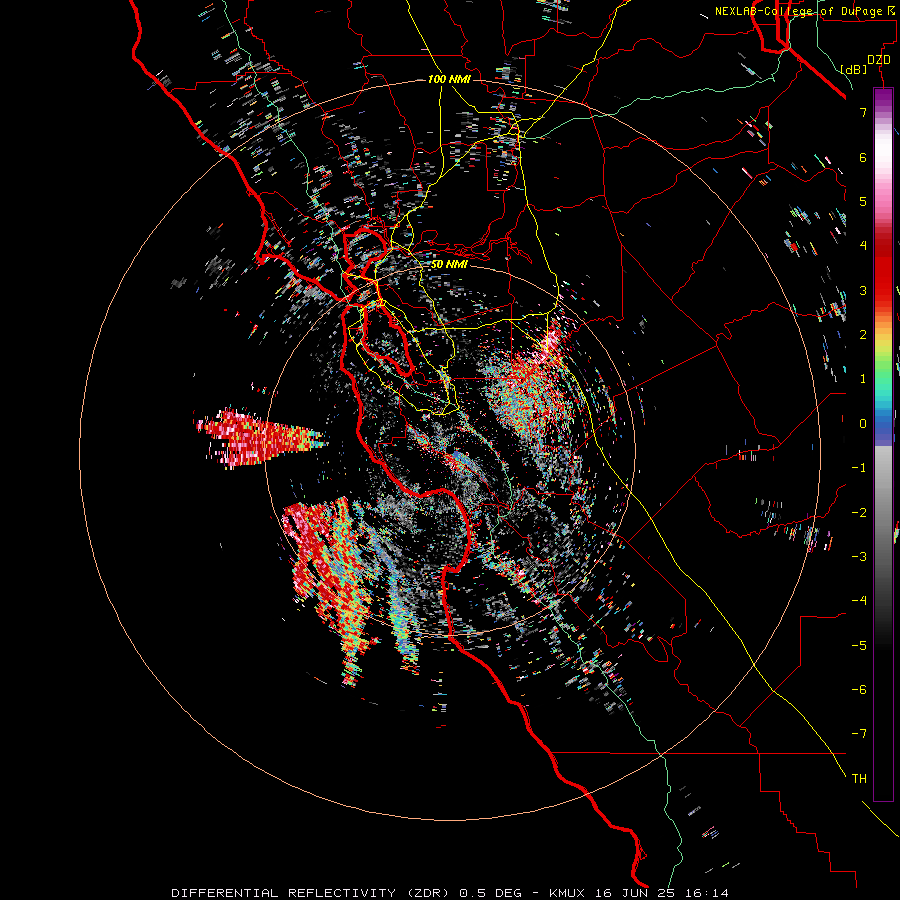Click the "7" tick on the color scale
Viewport: 900px width, 900px height.
[x=863, y=112]
